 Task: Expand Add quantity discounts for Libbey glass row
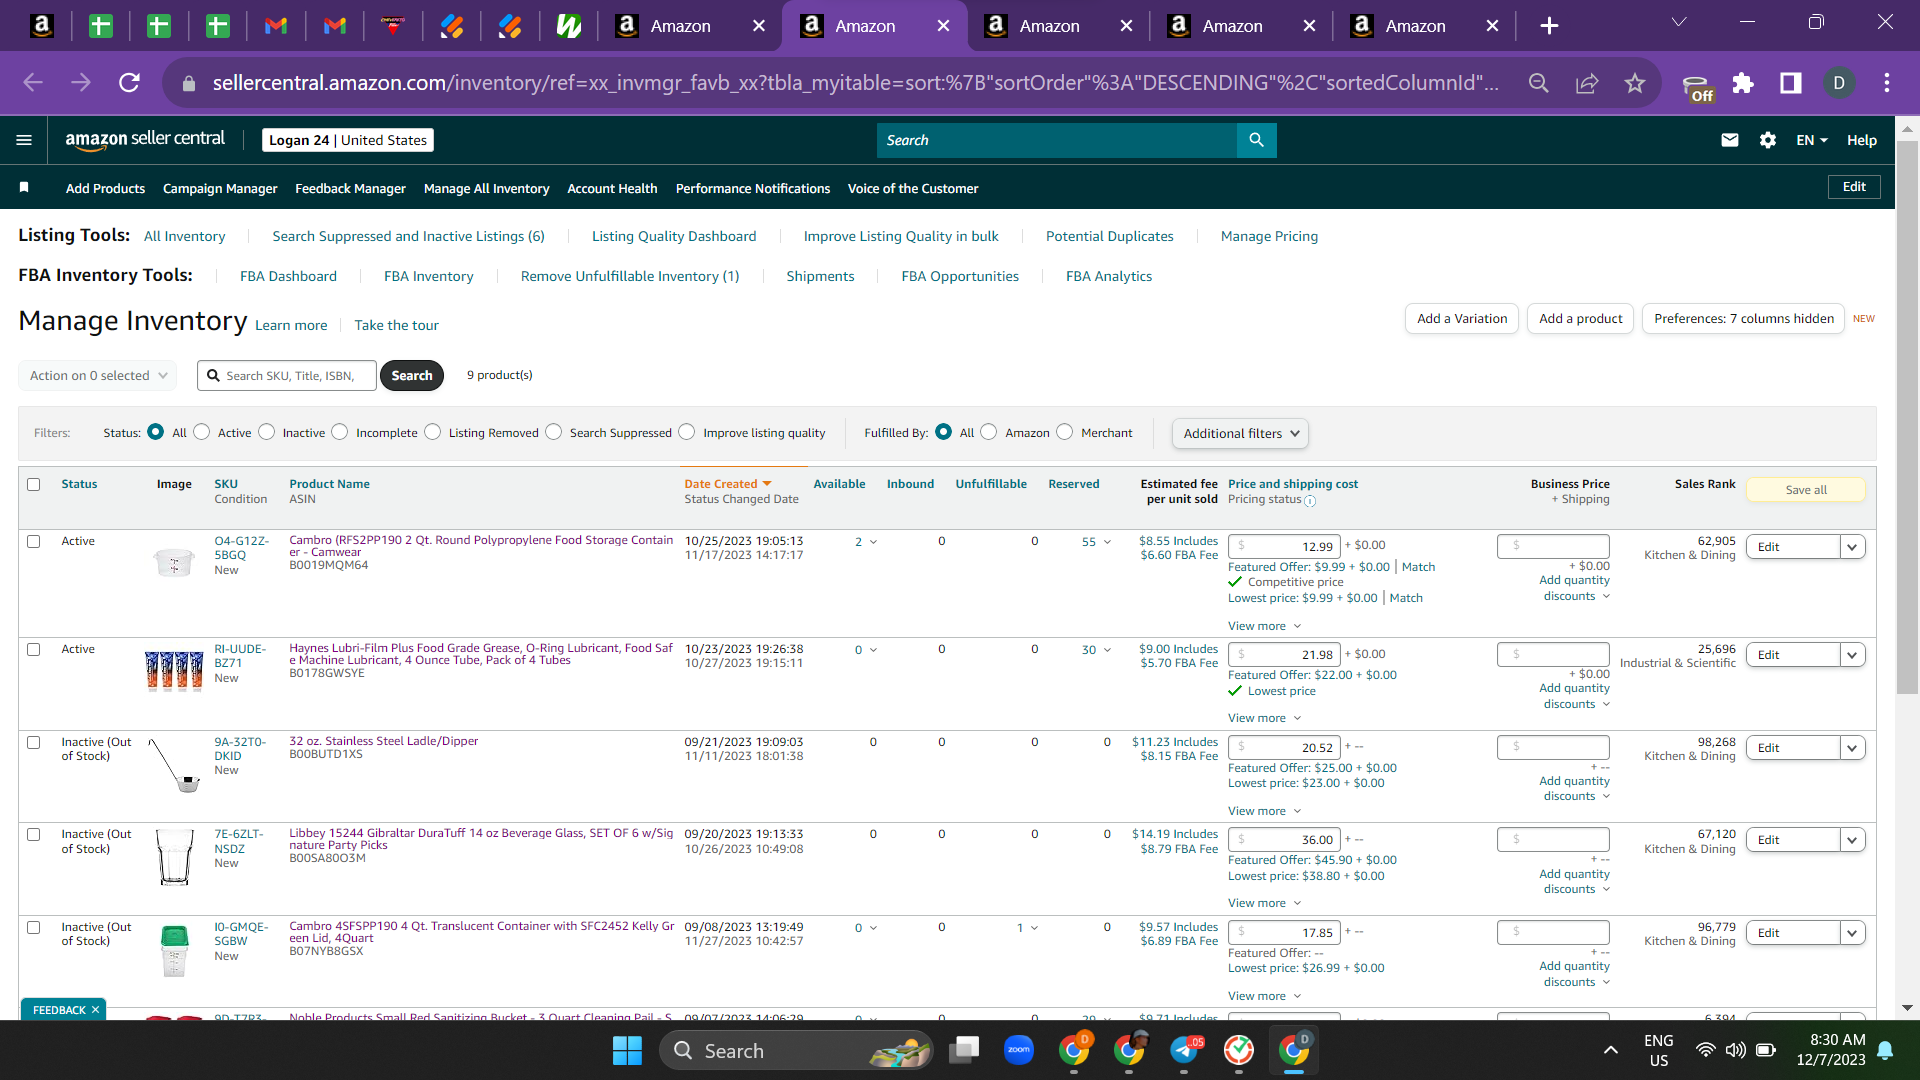pos(1575,882)
